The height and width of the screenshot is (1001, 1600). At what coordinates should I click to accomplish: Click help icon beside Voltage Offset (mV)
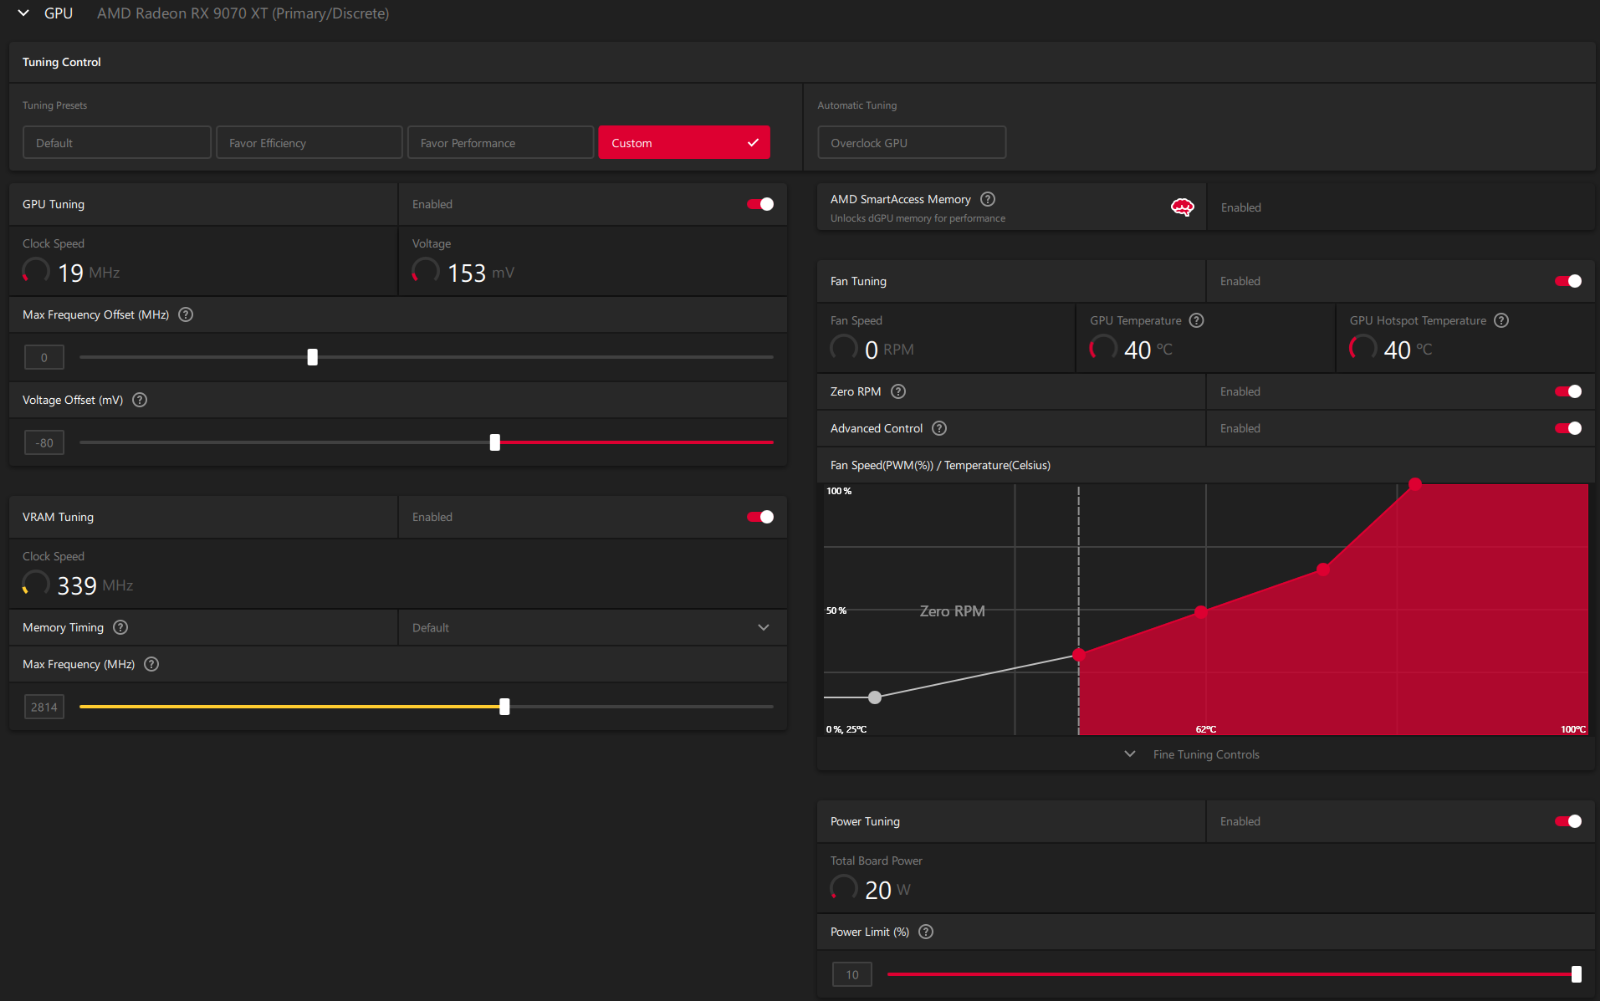coord(140,400)
